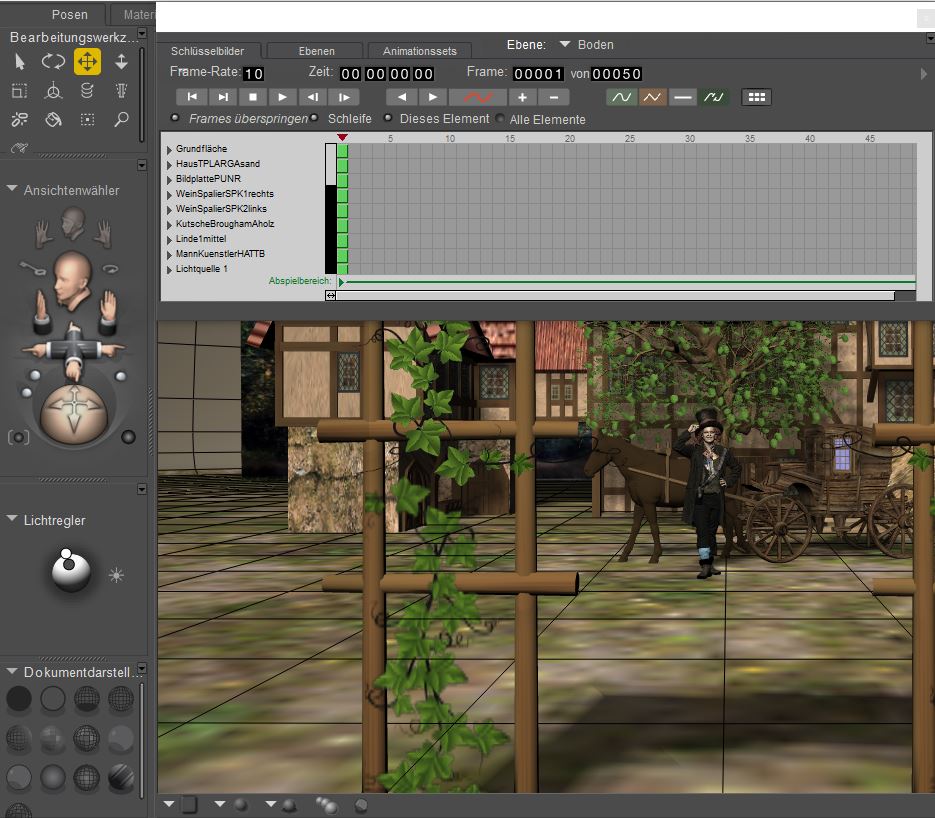935x818 pixels.
Task: Open the Animationssets tab
Action: [x=419, y=51]
